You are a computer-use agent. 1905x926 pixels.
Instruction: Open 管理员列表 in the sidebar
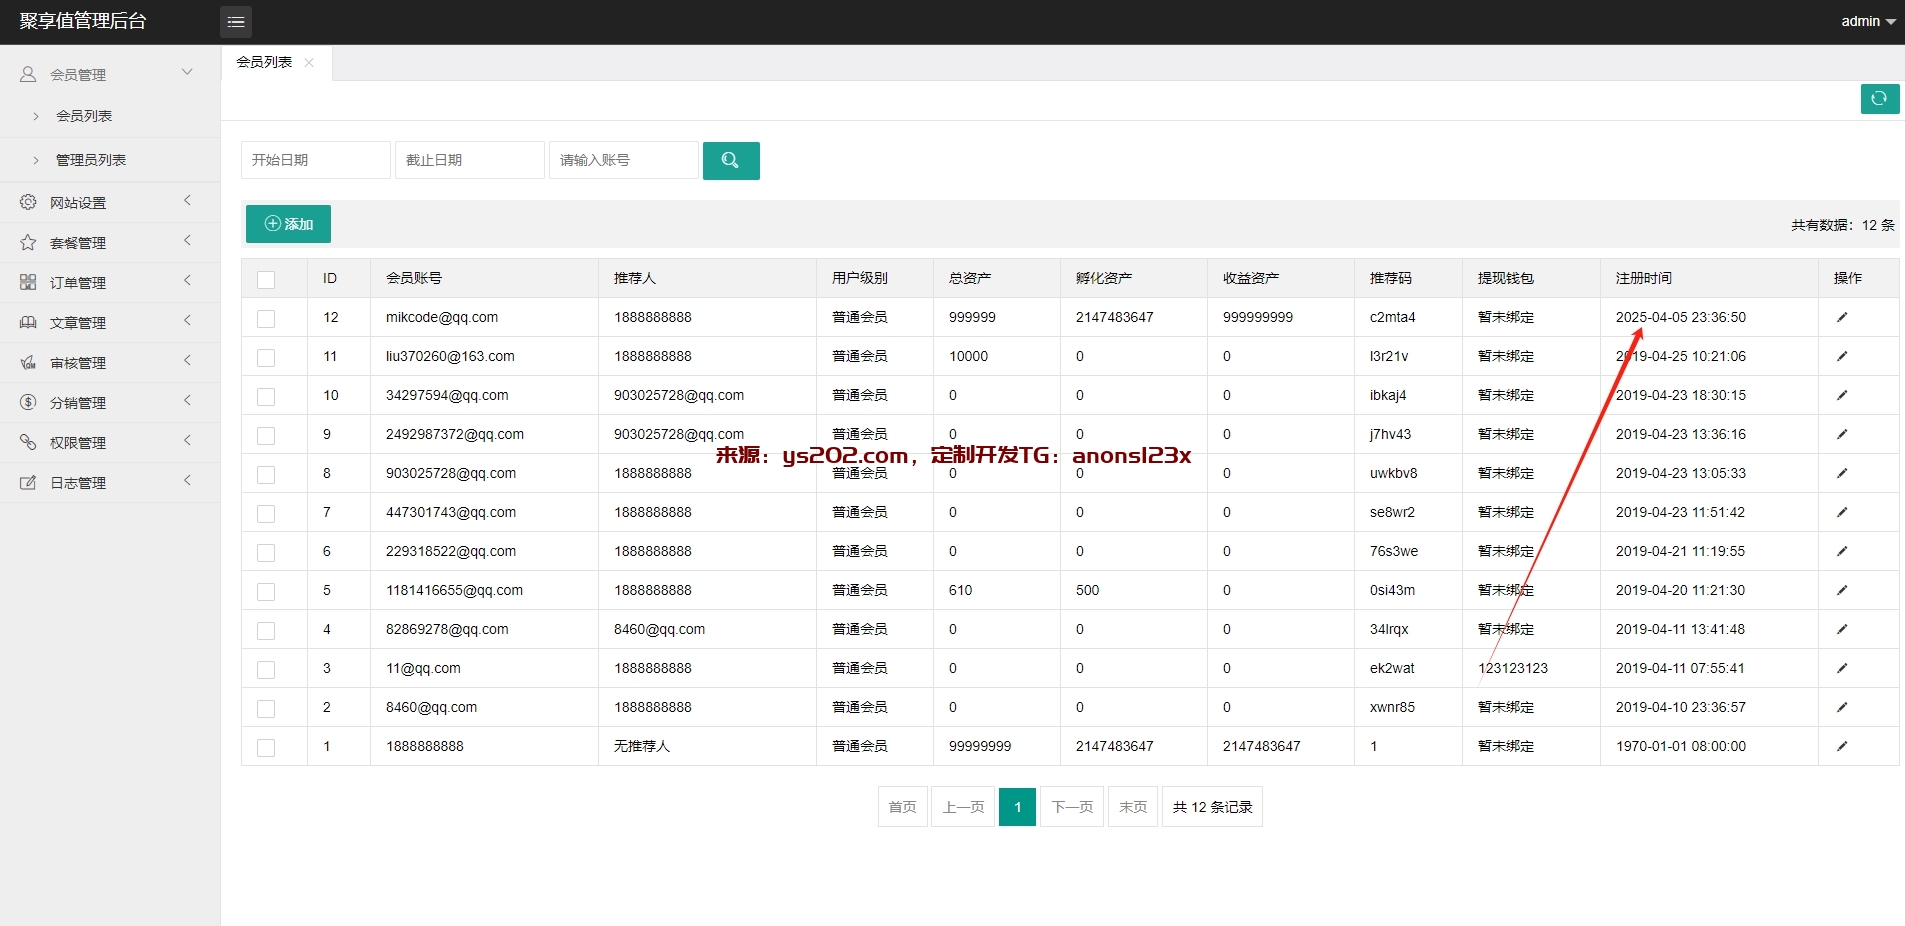click(90, 160)
